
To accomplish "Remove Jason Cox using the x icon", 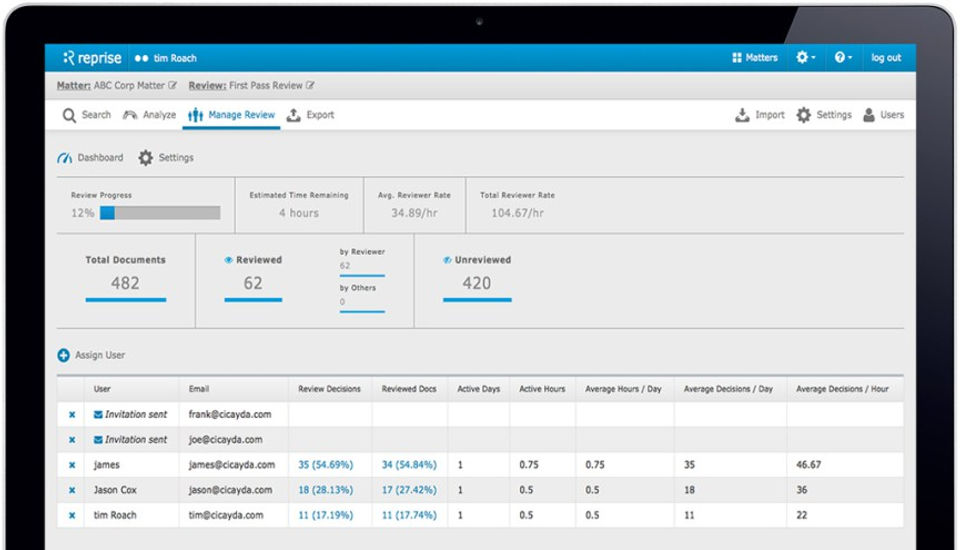I will click(72, 490).
